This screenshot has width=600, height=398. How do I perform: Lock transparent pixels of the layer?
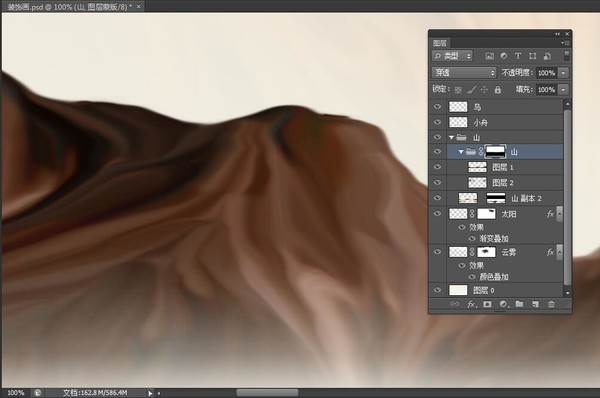(458, 90)
